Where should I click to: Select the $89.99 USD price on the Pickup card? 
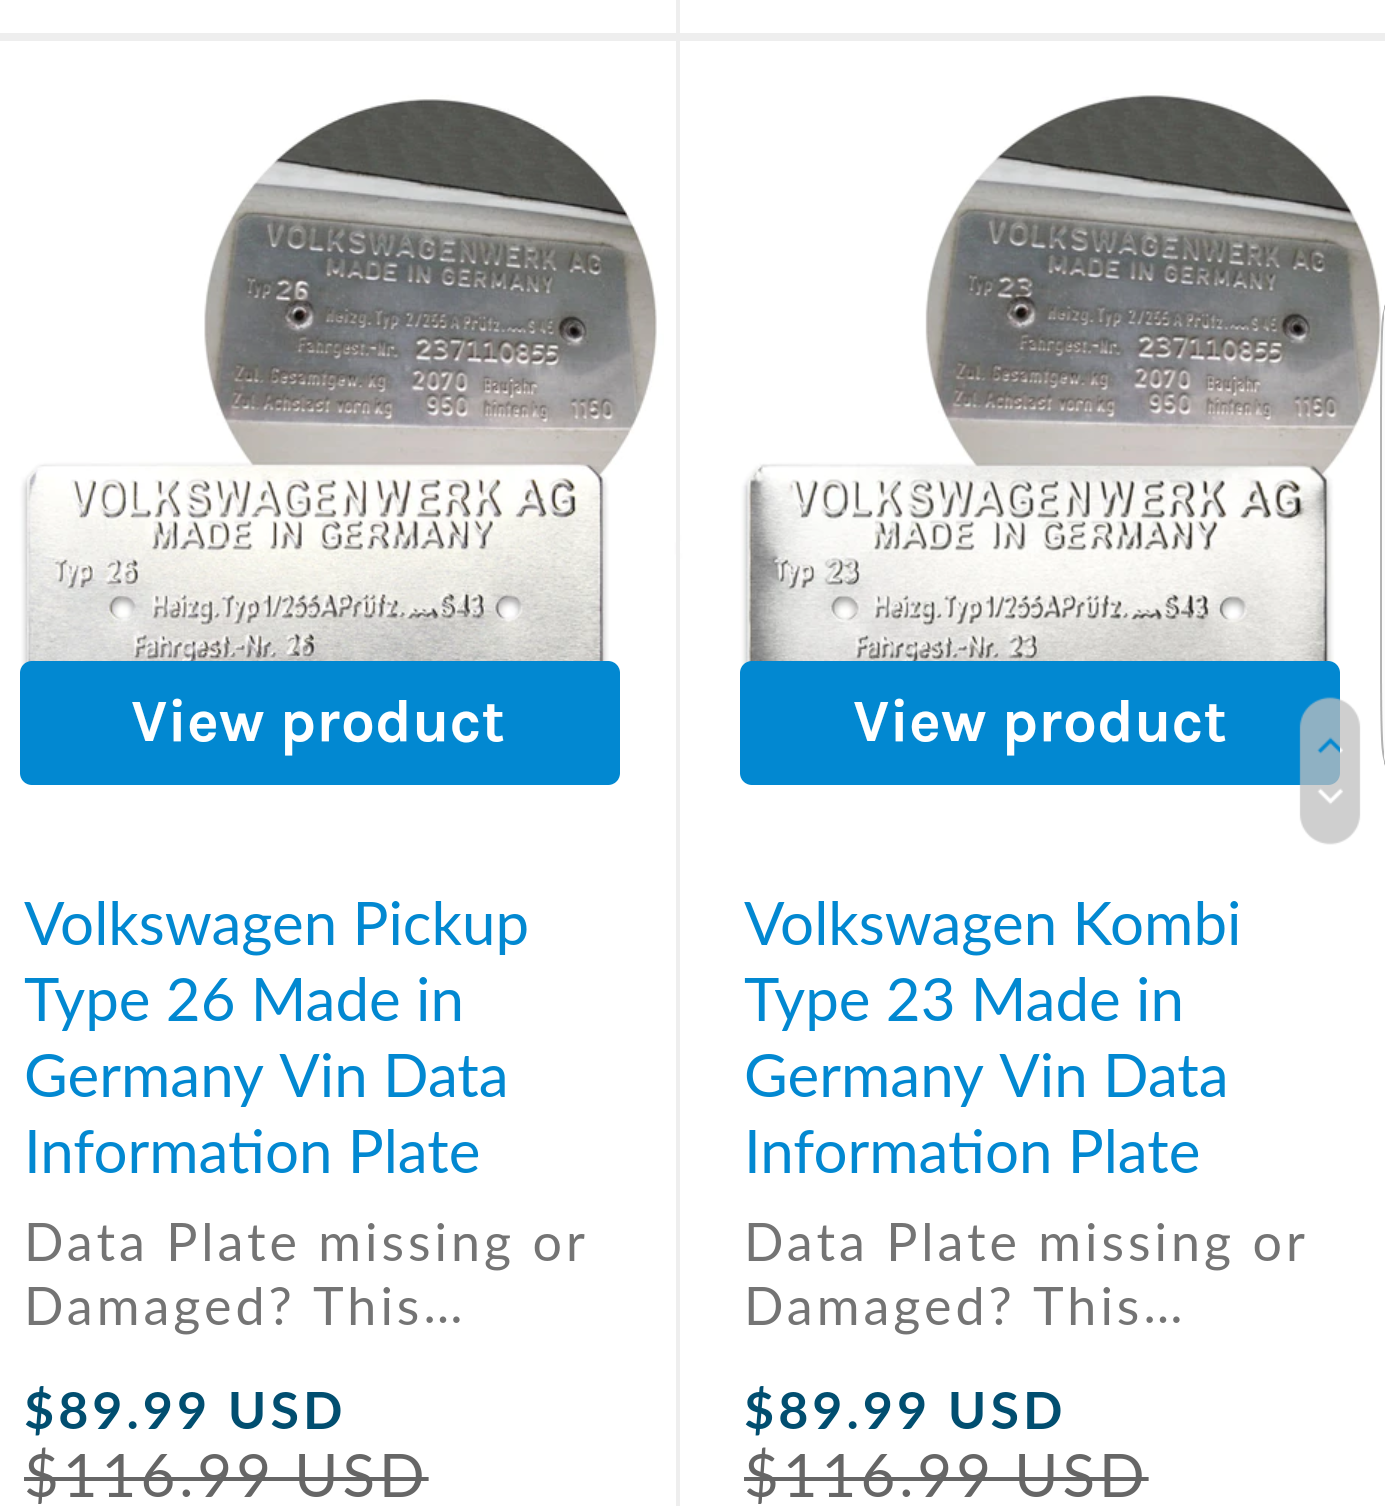tap(183, 1412)
